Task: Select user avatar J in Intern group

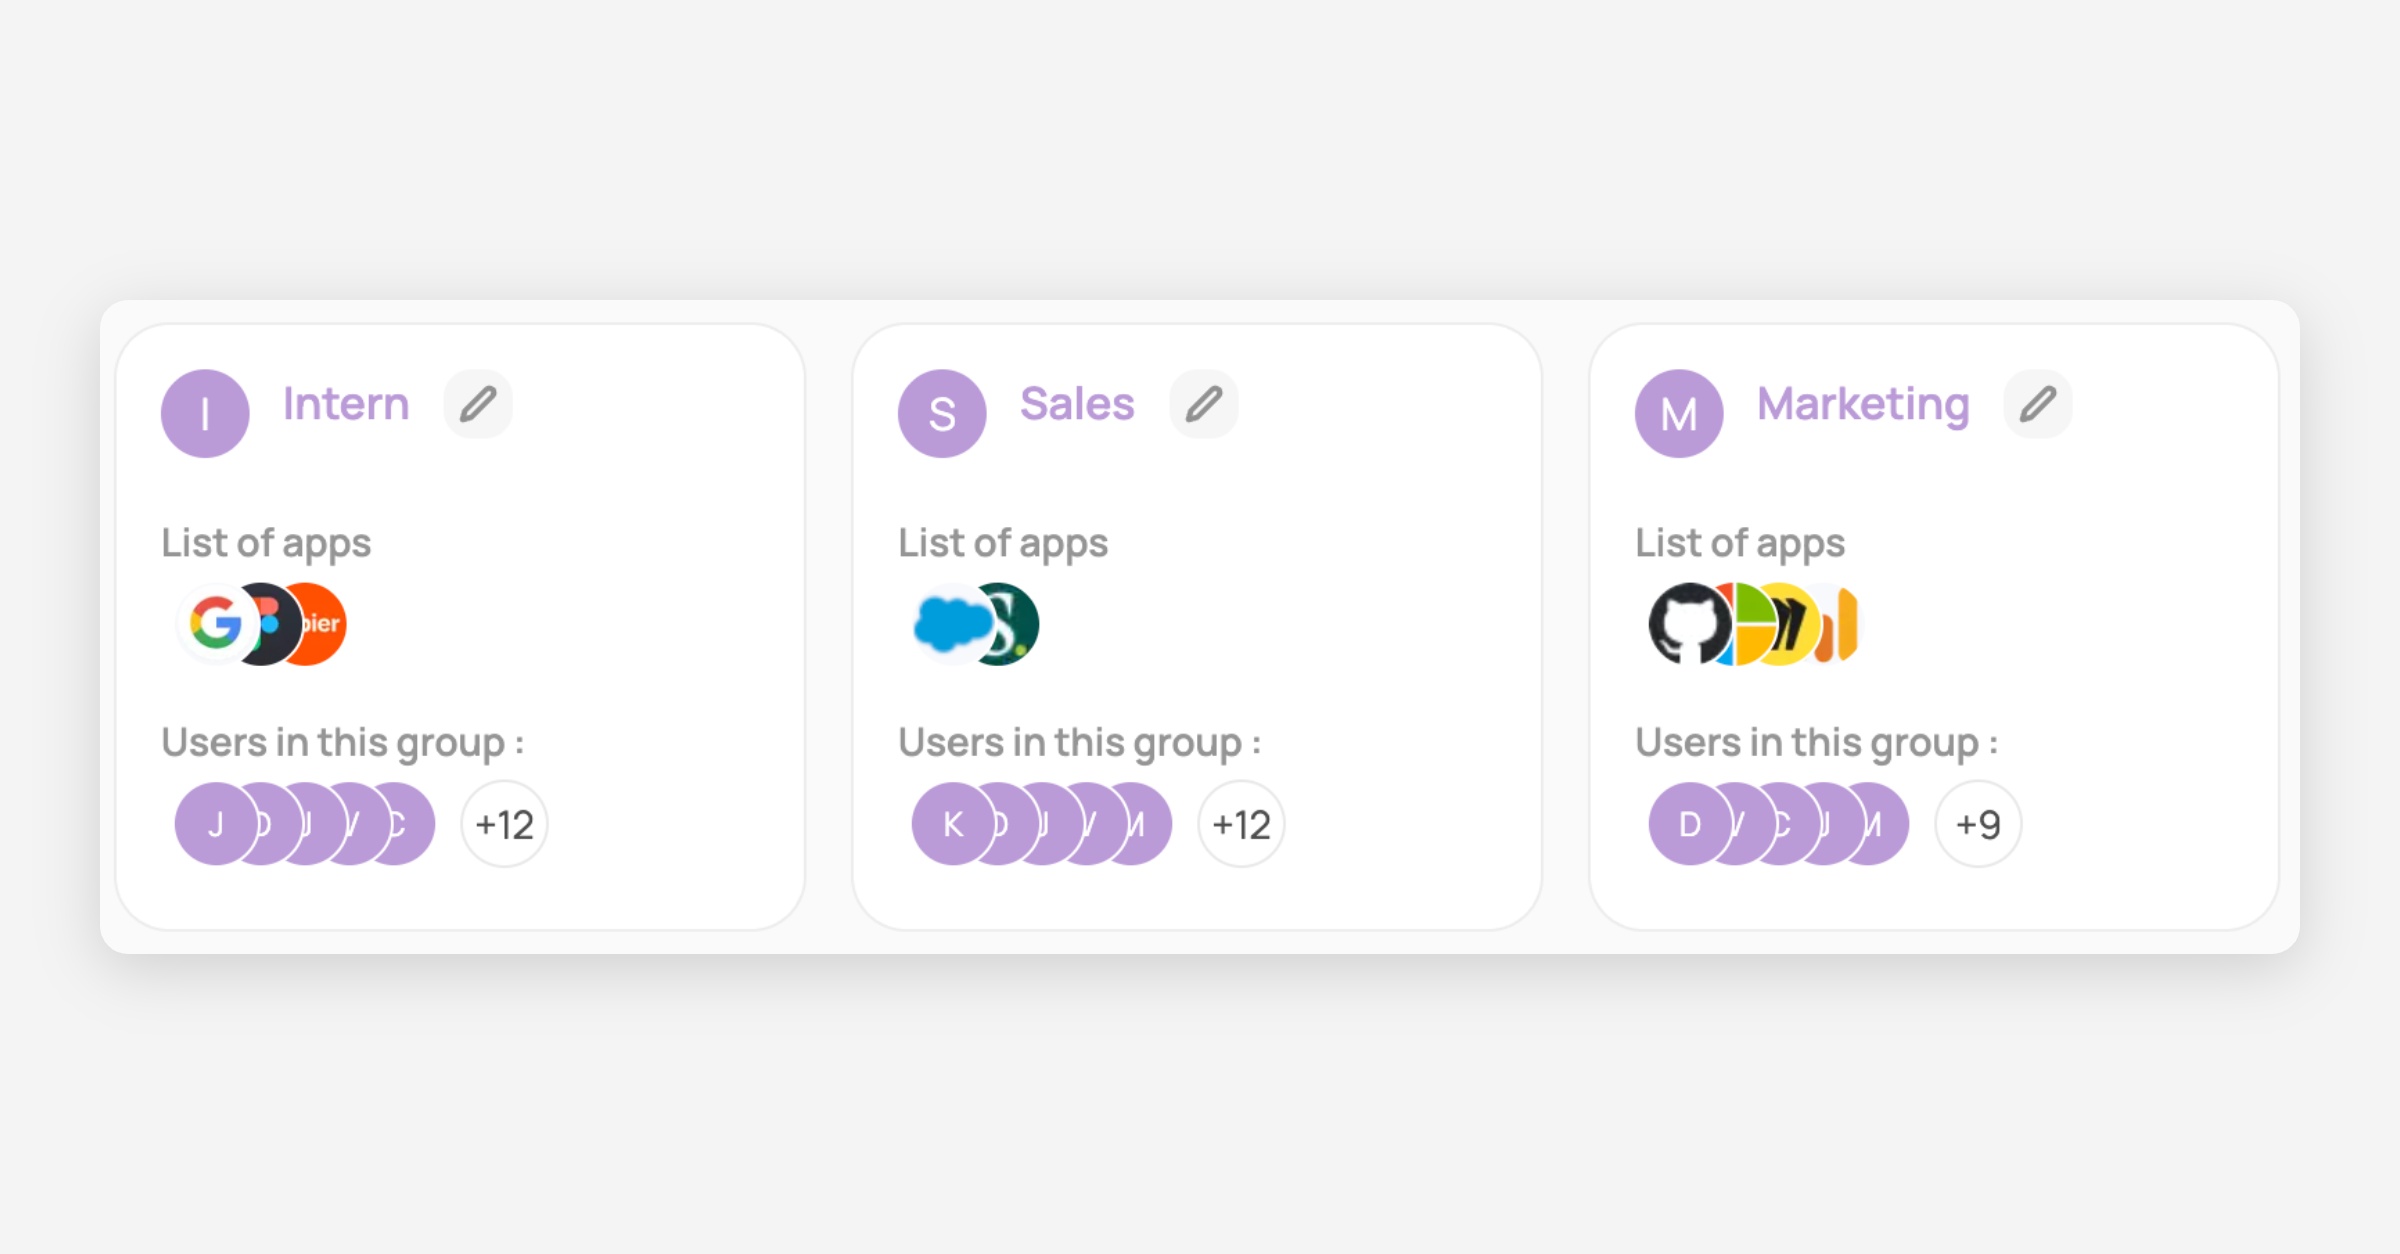Action: click(x=213, y=824)
